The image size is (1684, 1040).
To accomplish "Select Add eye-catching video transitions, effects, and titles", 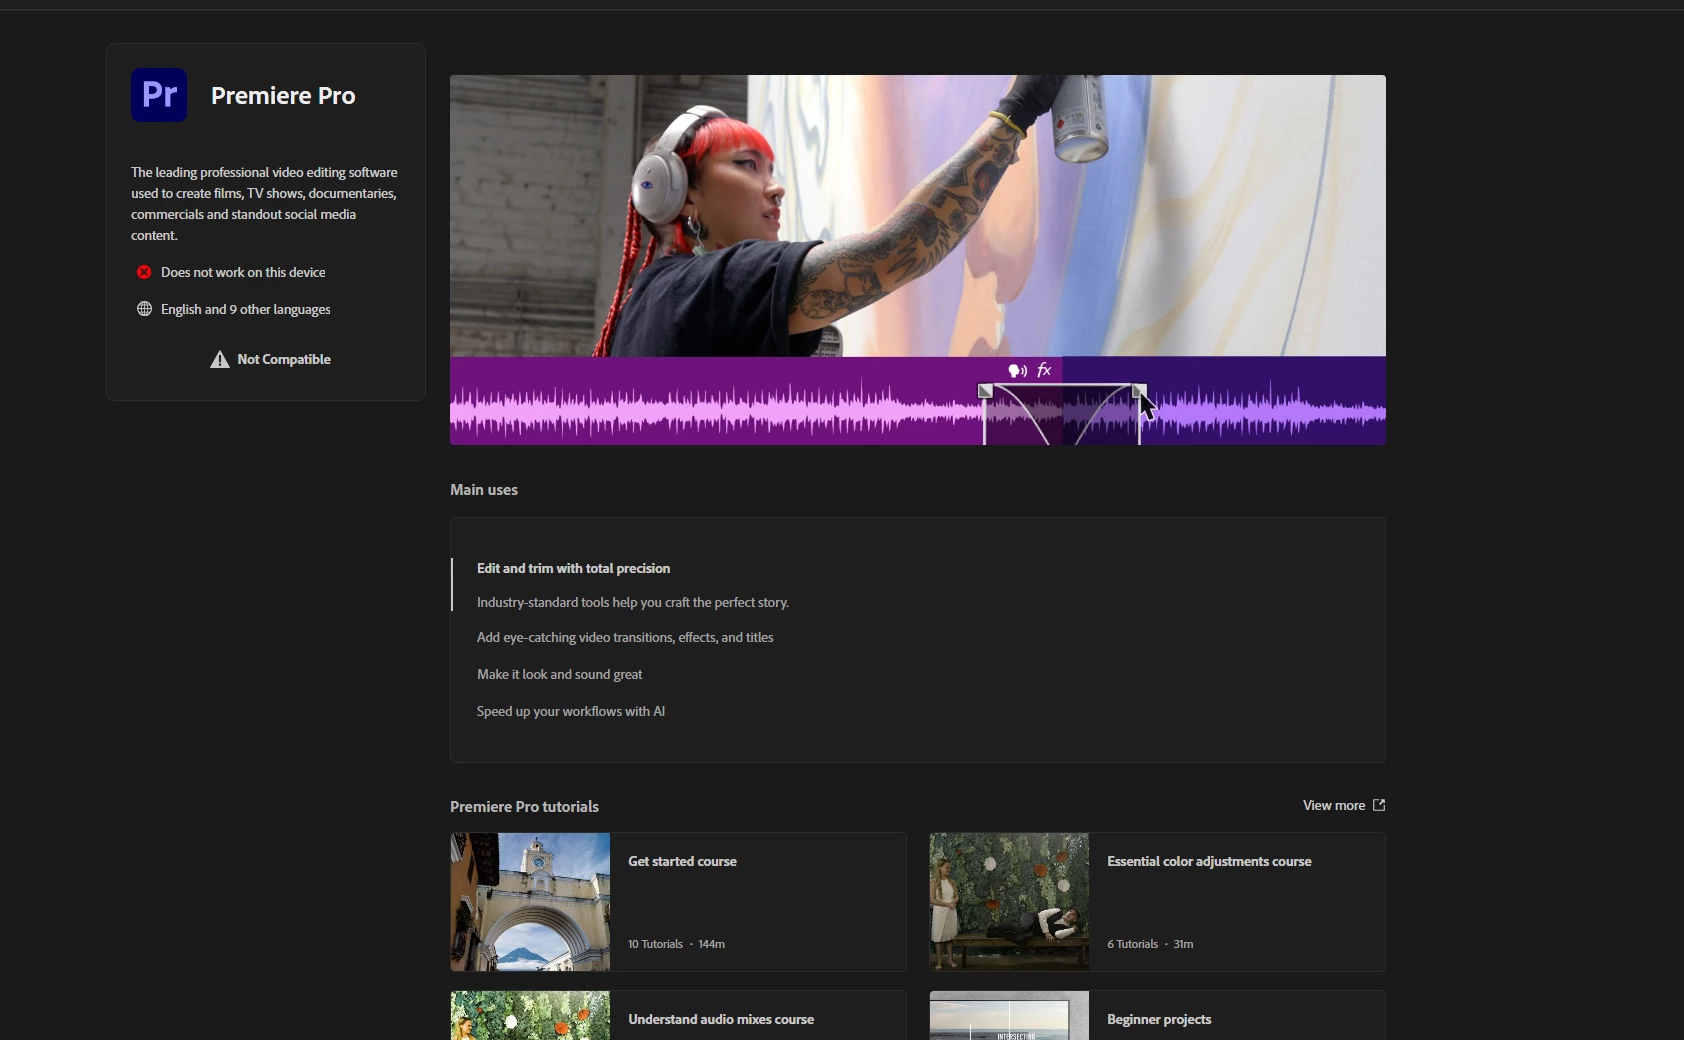I will [x=625, y=637].
